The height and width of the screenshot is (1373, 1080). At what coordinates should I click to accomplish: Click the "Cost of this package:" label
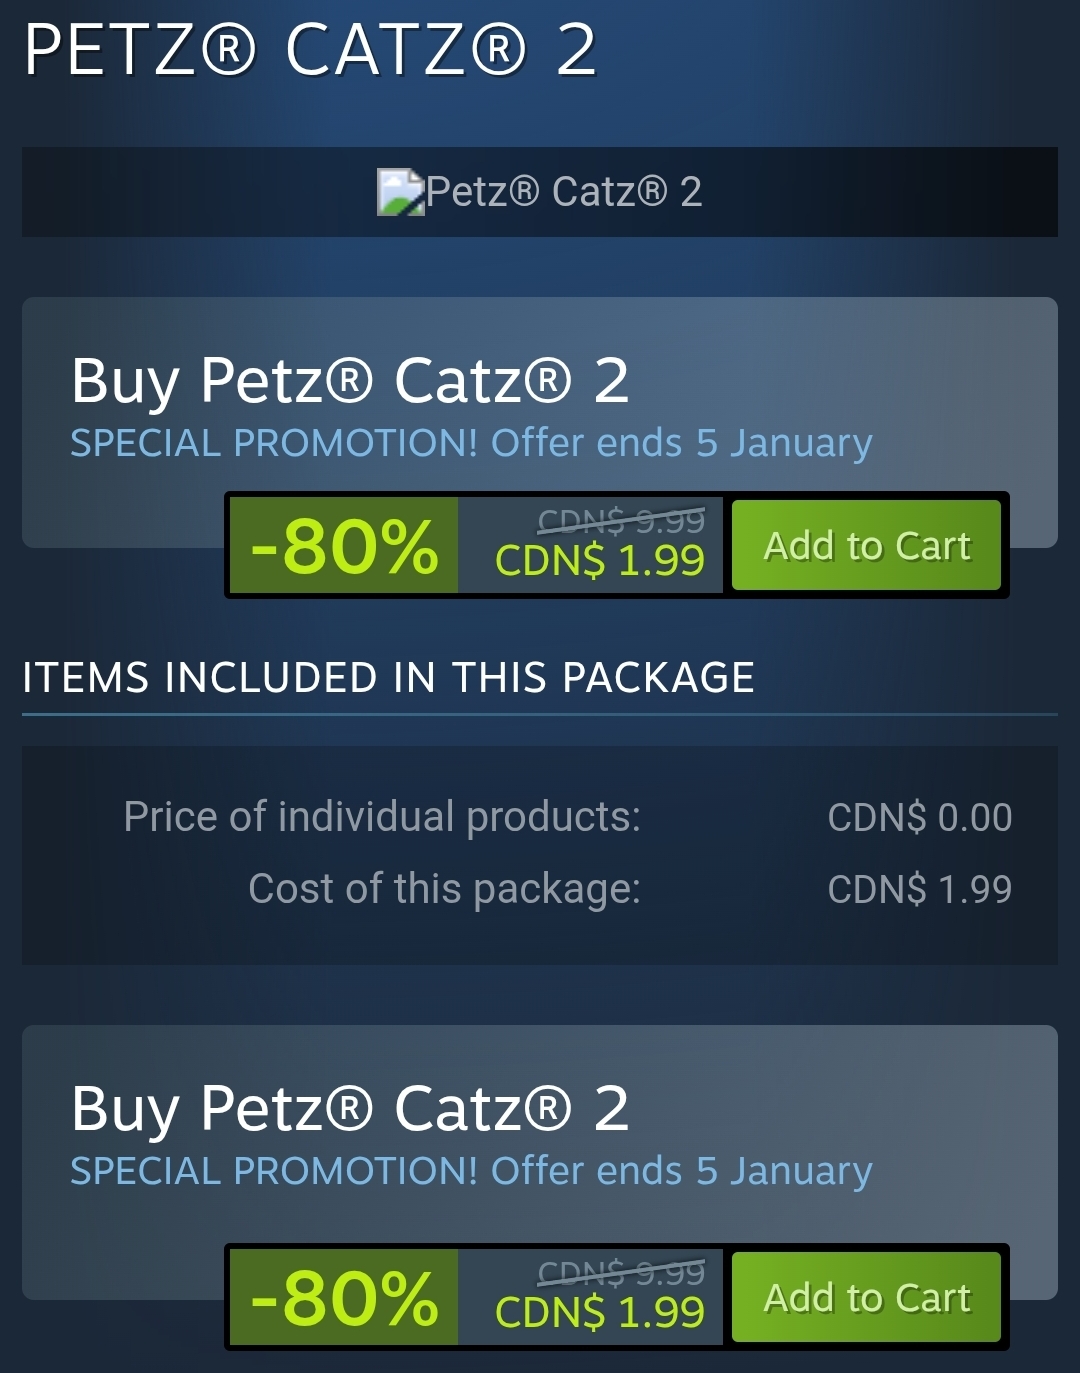point(444,889)
